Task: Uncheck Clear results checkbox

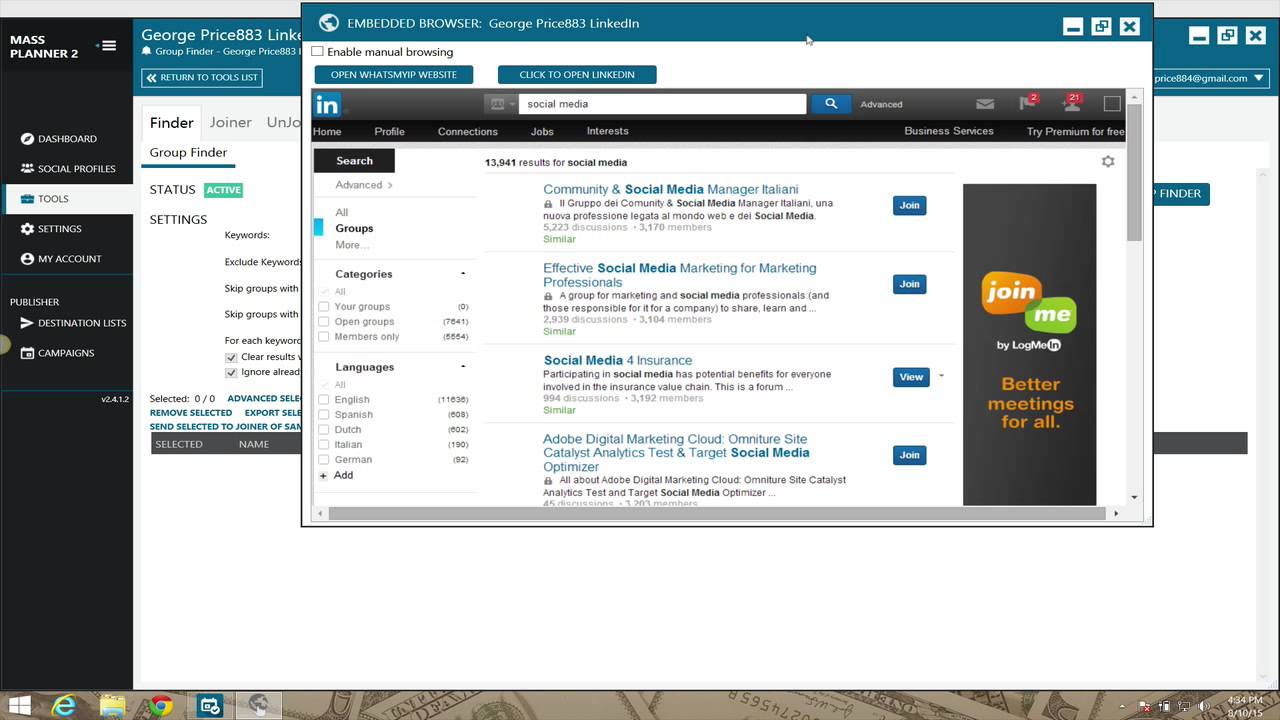Action: coord(231,357)
